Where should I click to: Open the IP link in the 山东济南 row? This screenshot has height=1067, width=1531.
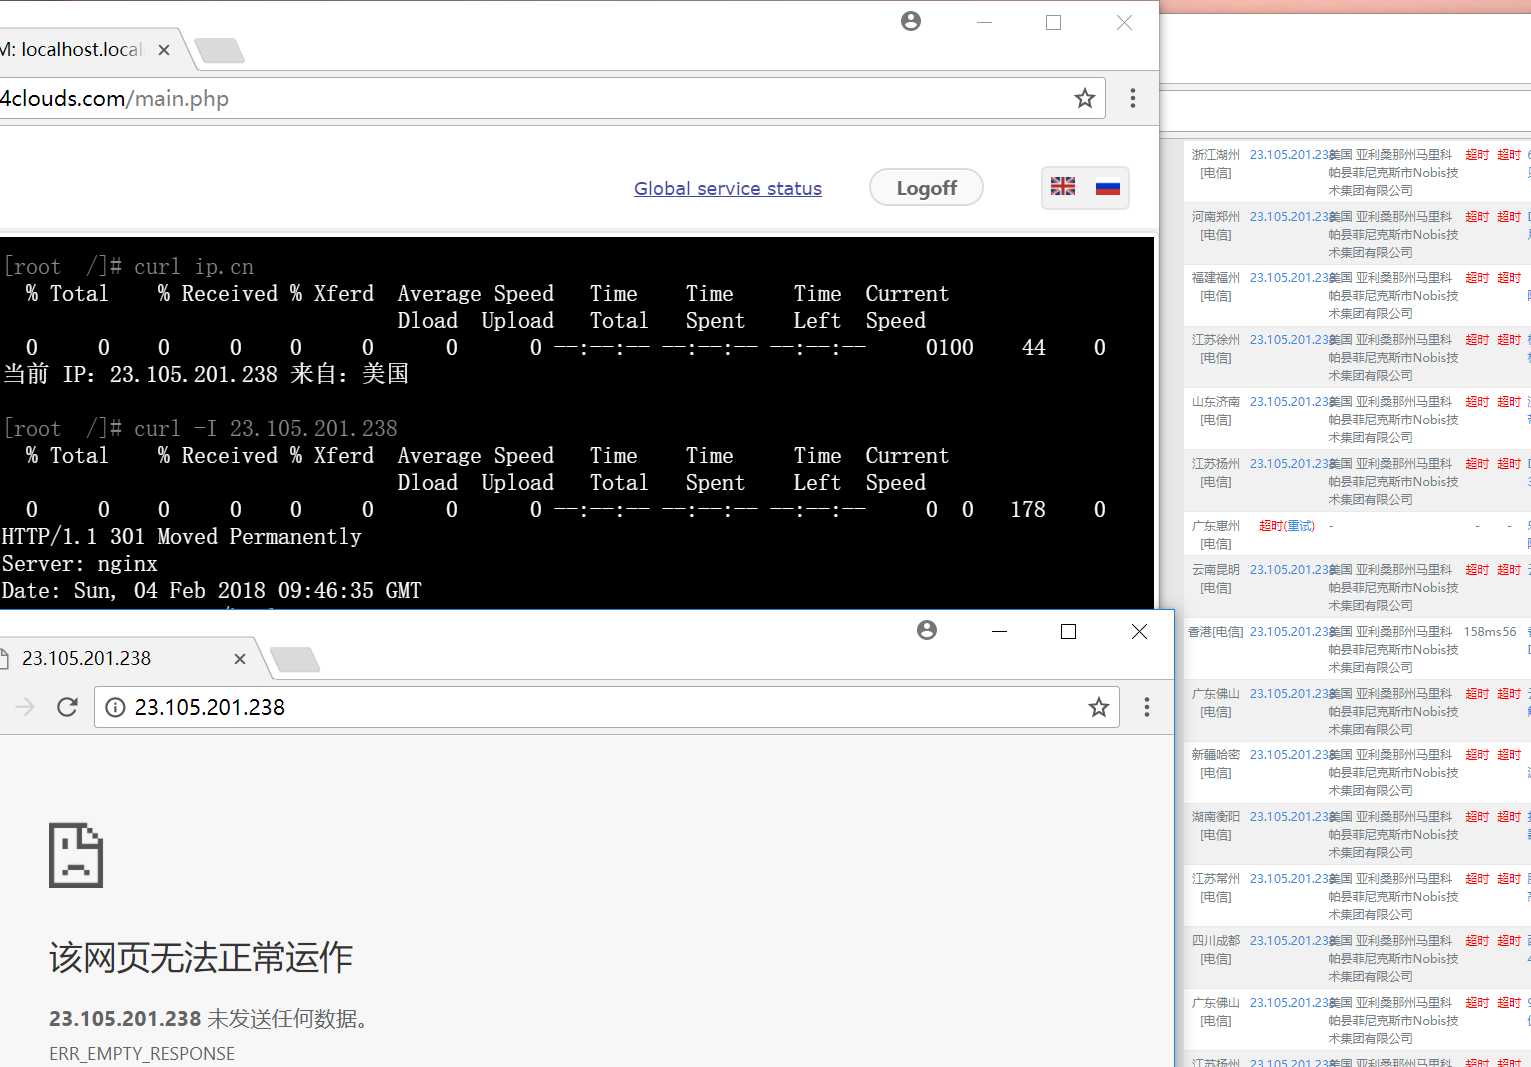click(x=1289, y=402)
